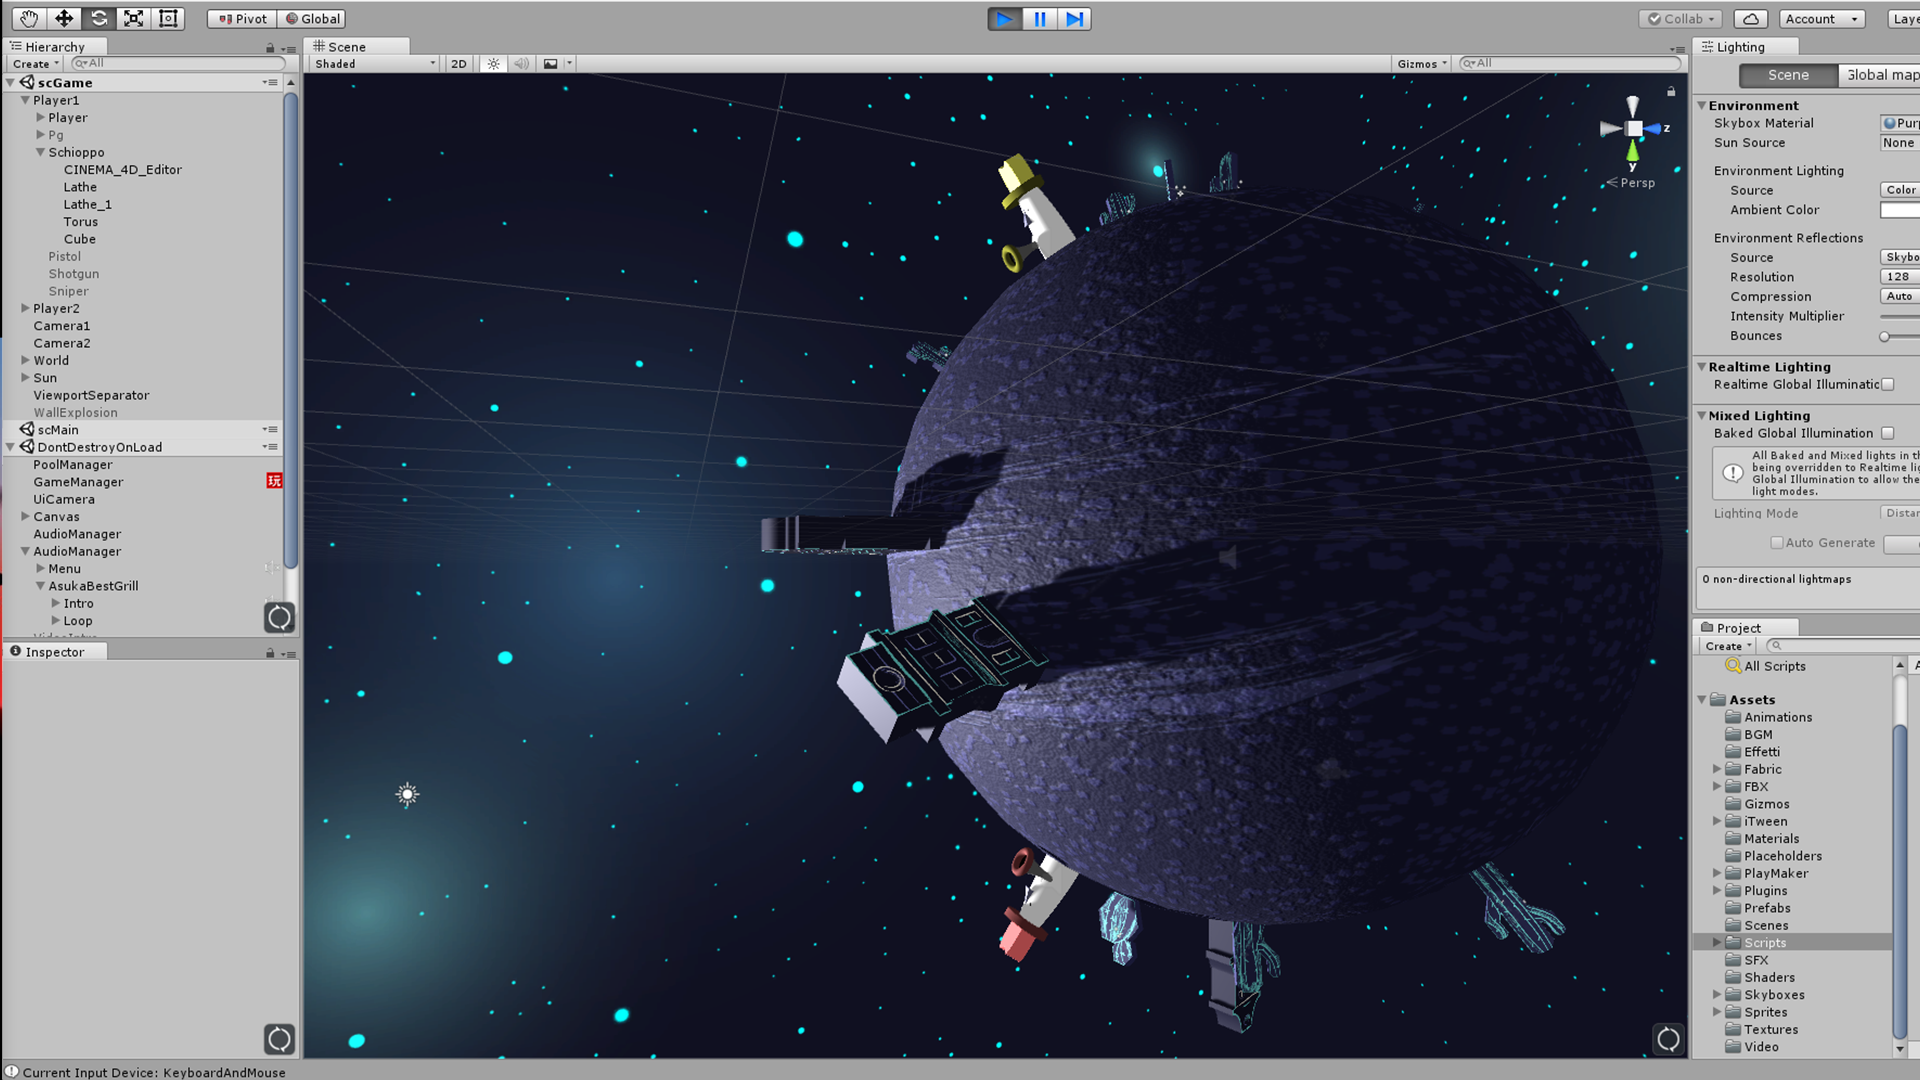
Task: Select the Hand tool in toolbar
Action: 29,18
